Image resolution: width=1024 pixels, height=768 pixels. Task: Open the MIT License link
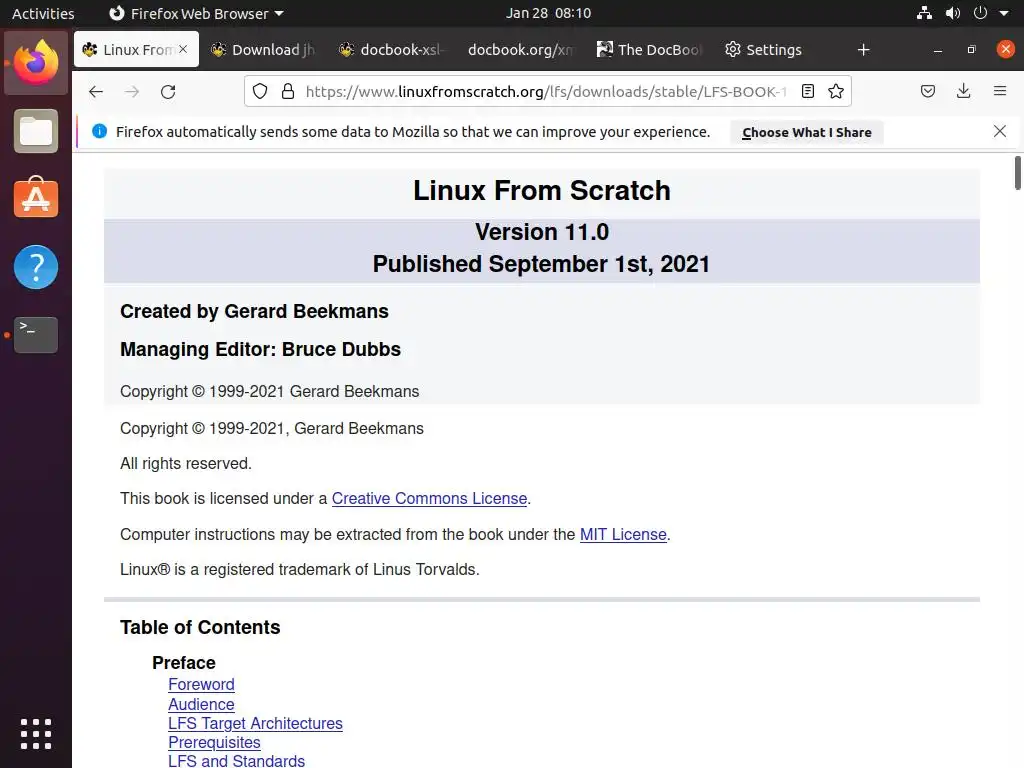tap(623, 534)
